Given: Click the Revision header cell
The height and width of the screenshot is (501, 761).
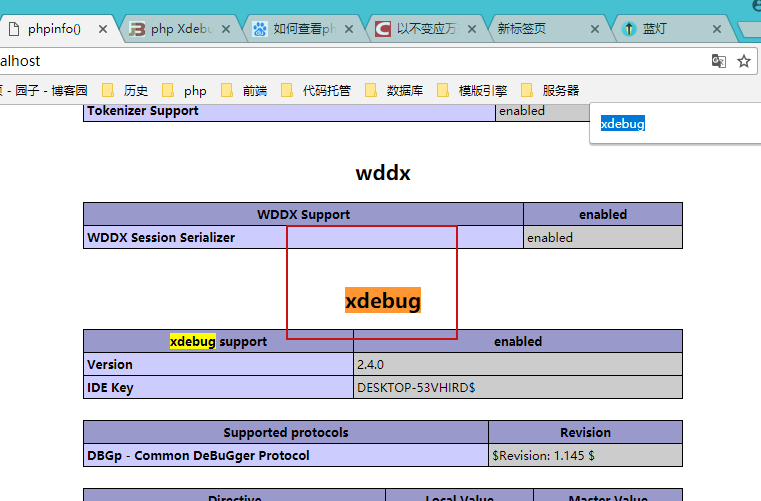Looking at the screenshot, I should pyautogui.click(x=585, y=432).
